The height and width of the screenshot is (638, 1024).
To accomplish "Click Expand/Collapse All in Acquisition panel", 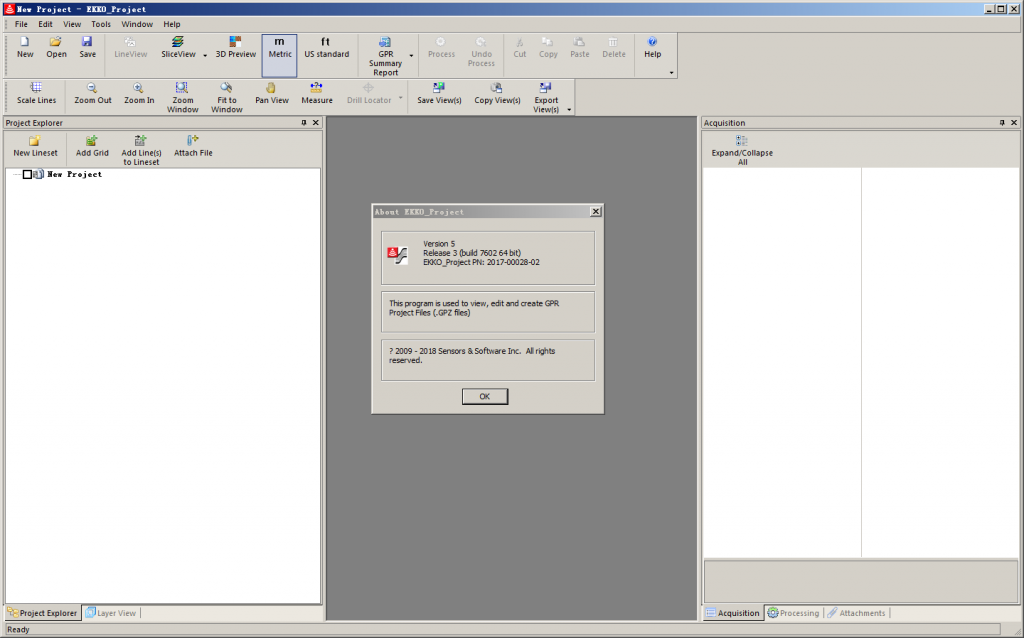I will tap(742, 150).
